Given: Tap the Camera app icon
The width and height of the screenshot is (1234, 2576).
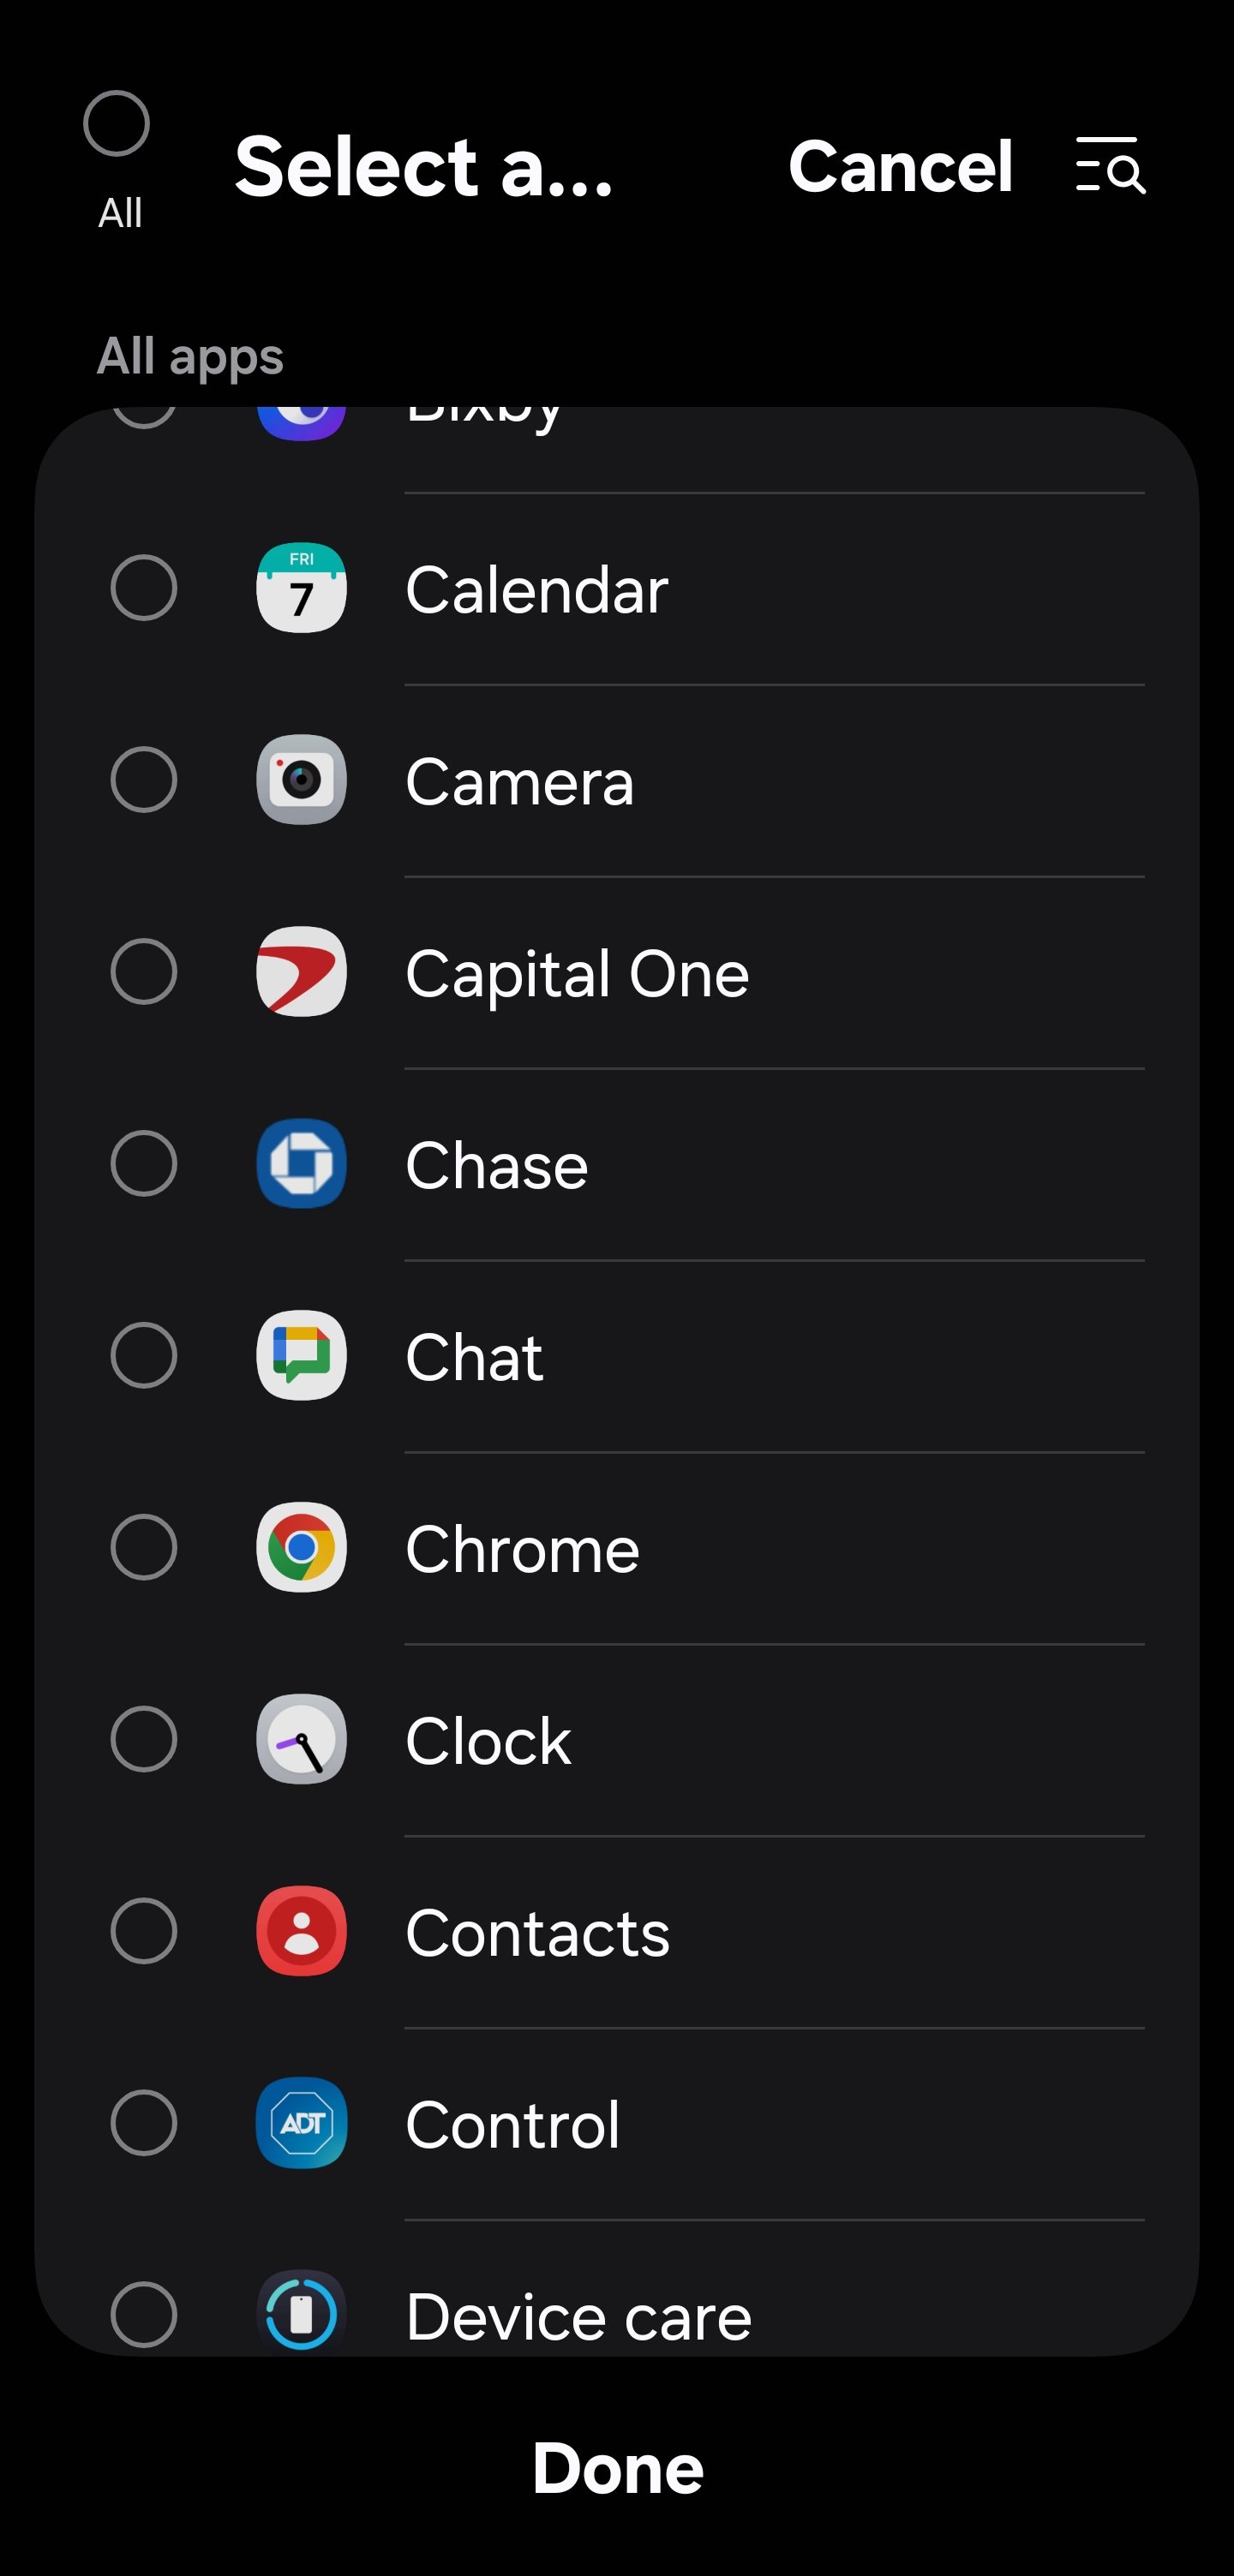Looking at the screenshot, I should [x=301, y=780].
